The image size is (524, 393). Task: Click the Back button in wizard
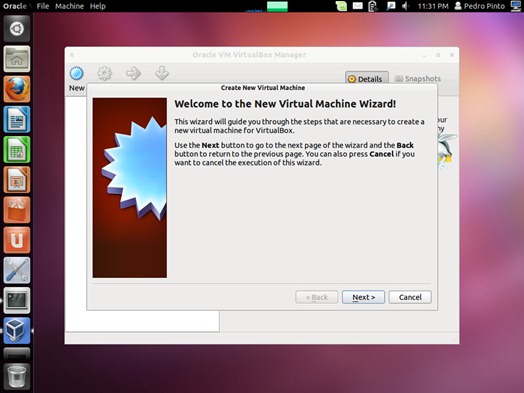click(316, 297)
